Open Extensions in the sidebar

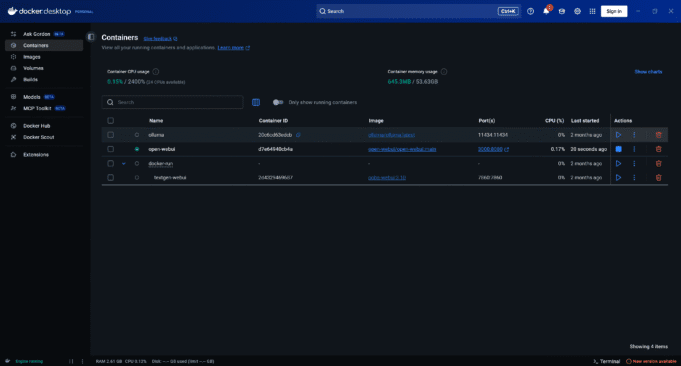[44, 155]
